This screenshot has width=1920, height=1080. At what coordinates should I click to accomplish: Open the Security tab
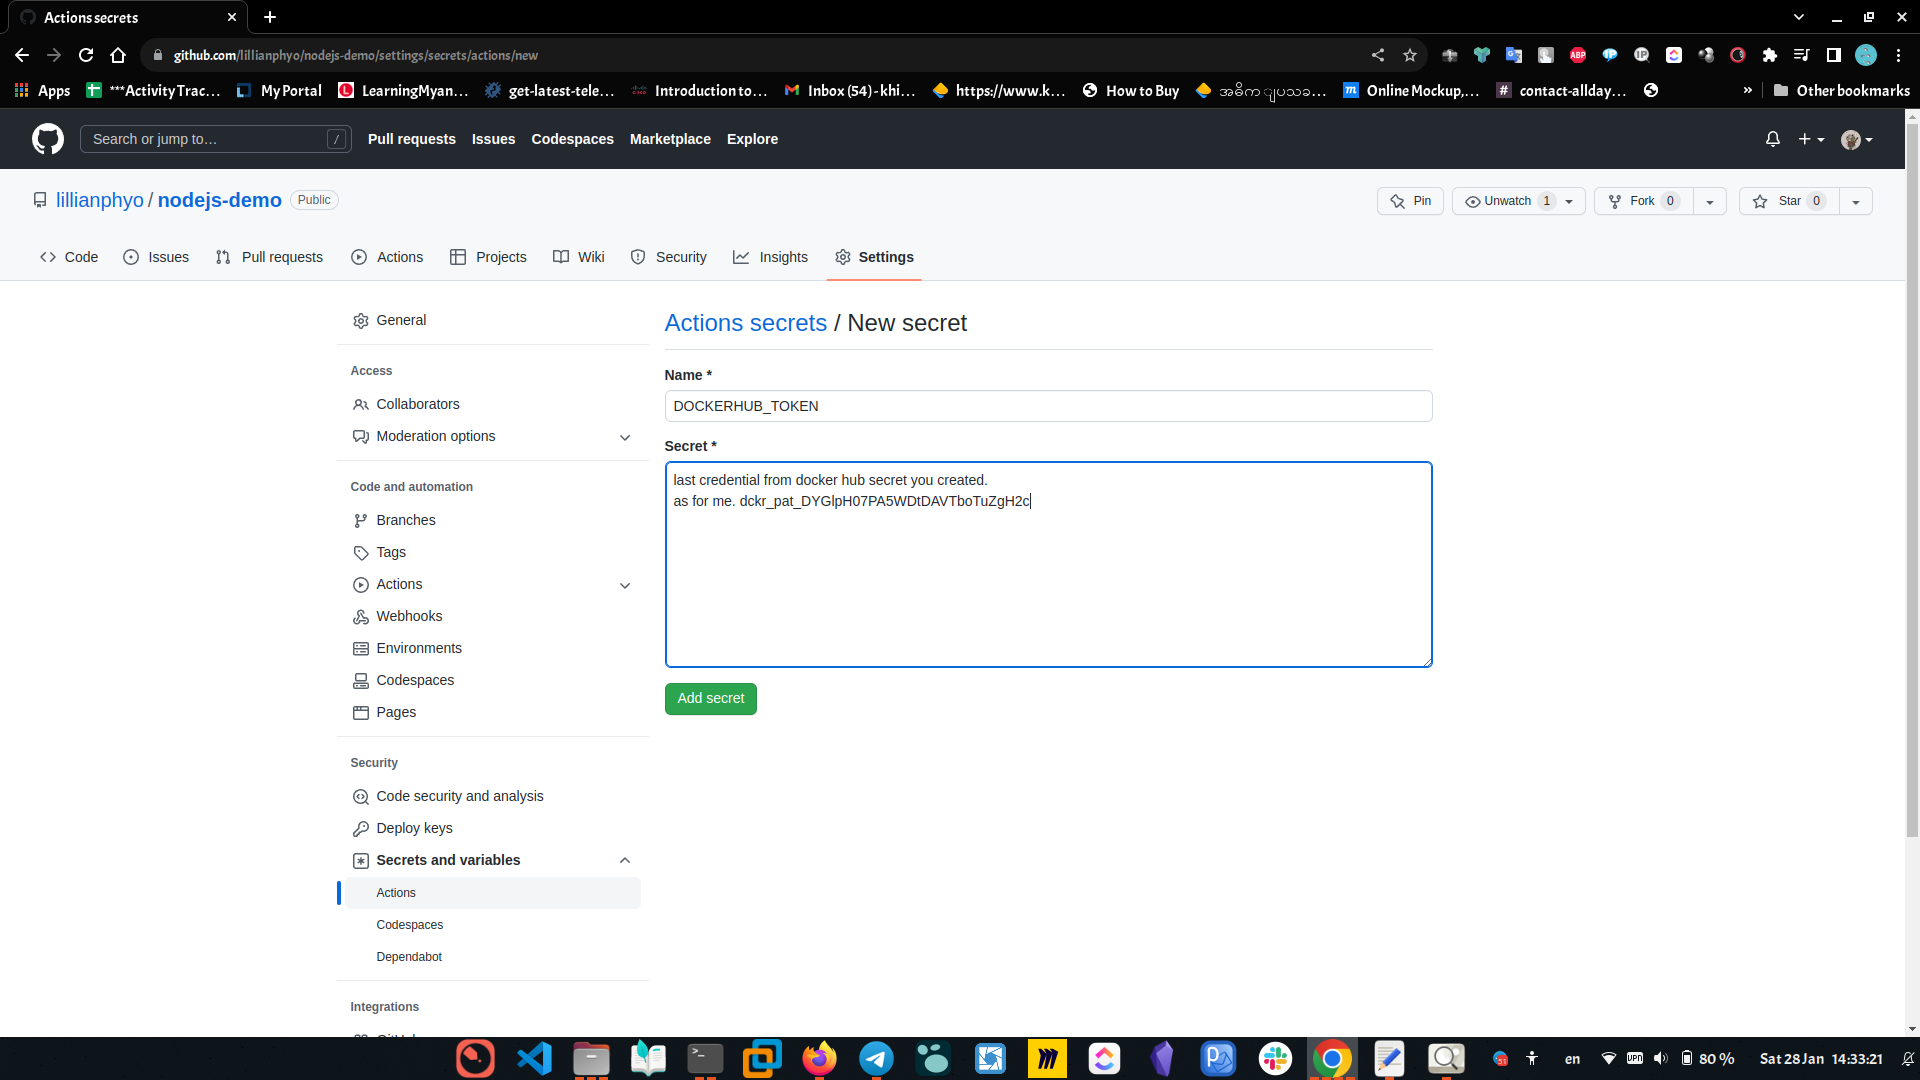point(669,257)
